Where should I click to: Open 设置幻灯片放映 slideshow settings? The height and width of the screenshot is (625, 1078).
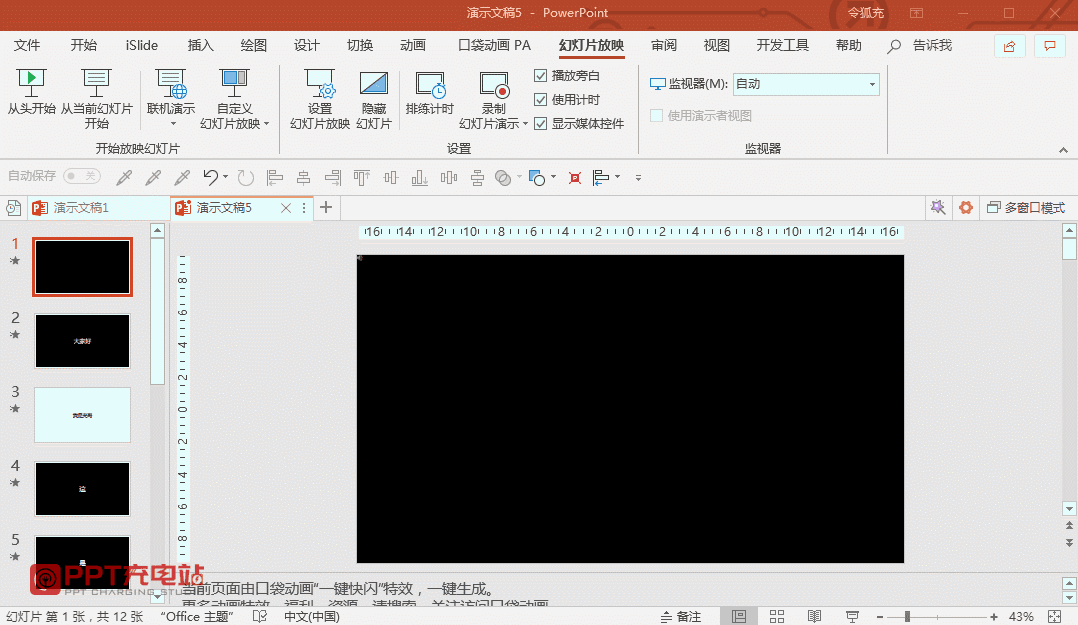point(320,98)
